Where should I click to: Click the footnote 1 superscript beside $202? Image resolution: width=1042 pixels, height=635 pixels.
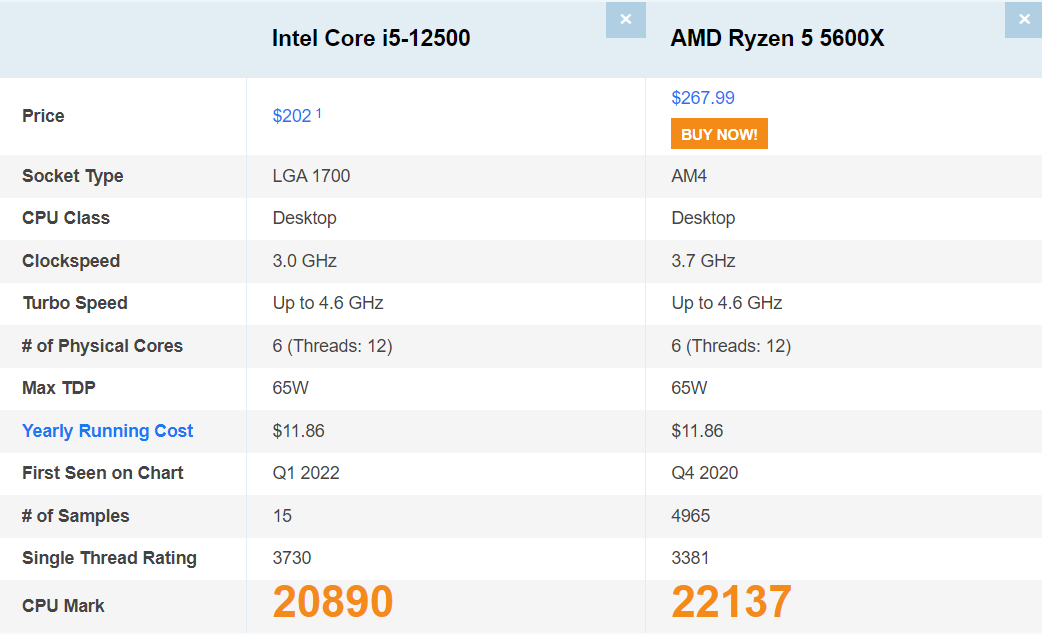tap(319, 114)
